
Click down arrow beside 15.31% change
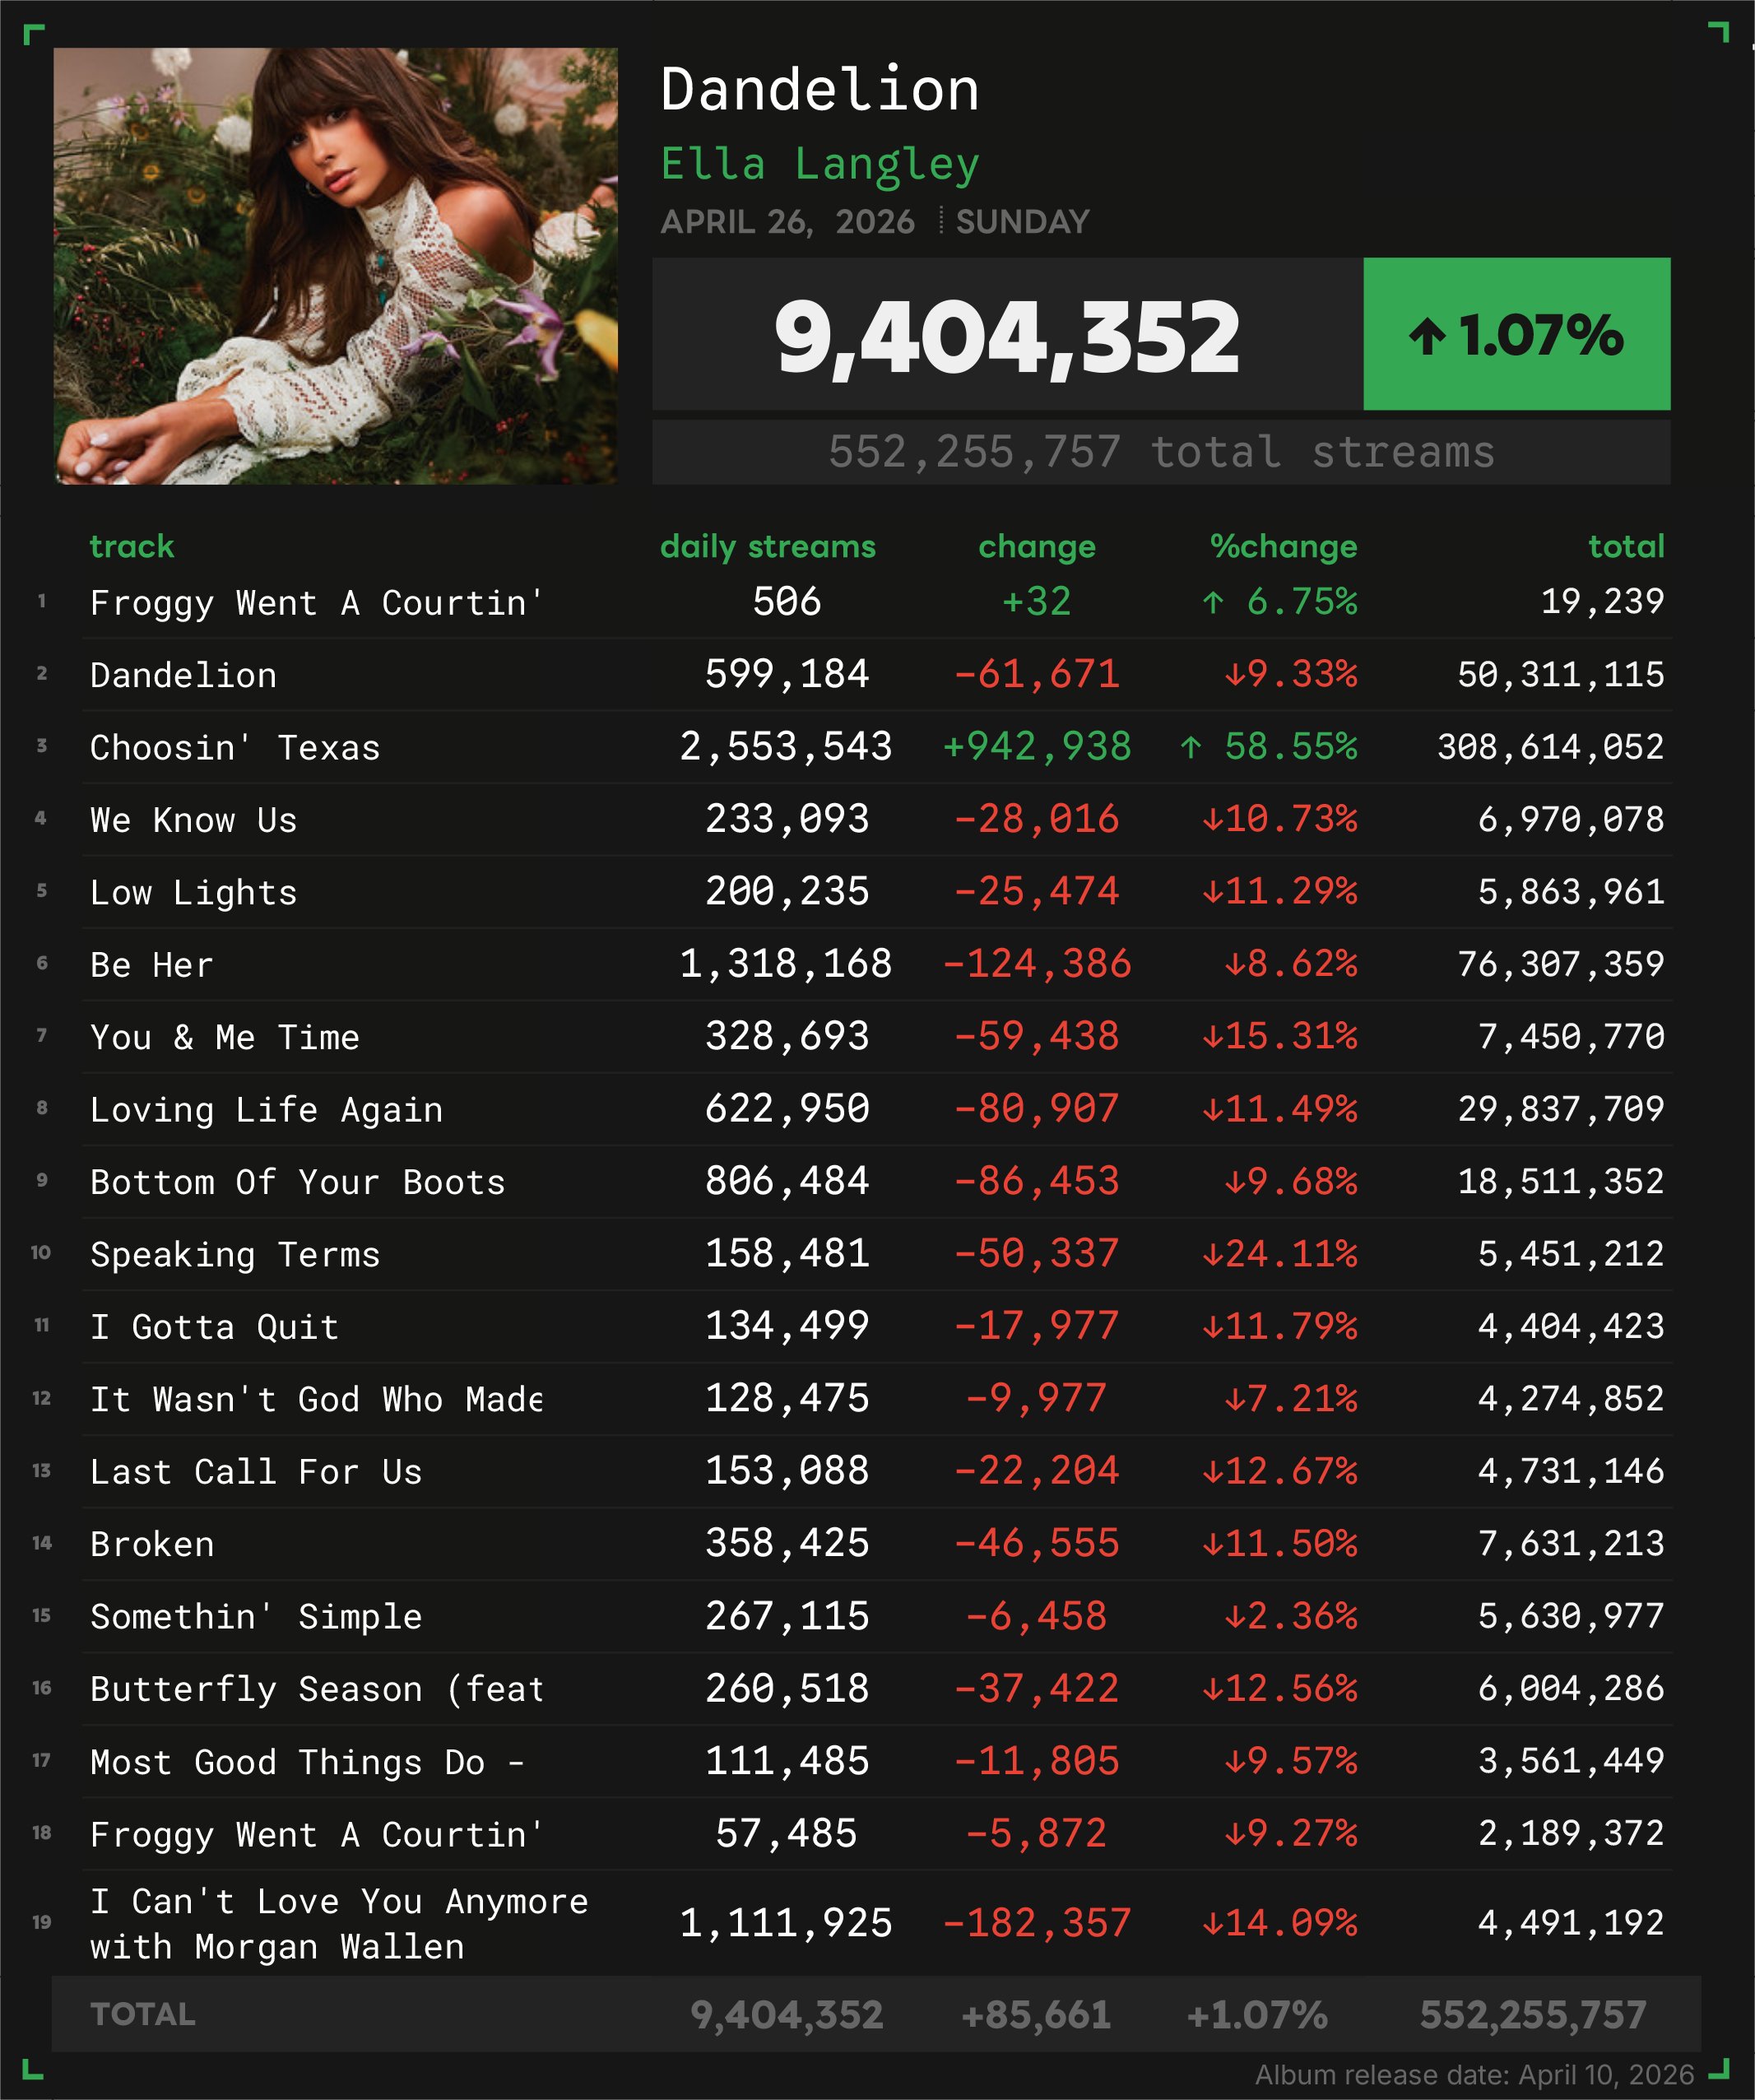1212,1037
